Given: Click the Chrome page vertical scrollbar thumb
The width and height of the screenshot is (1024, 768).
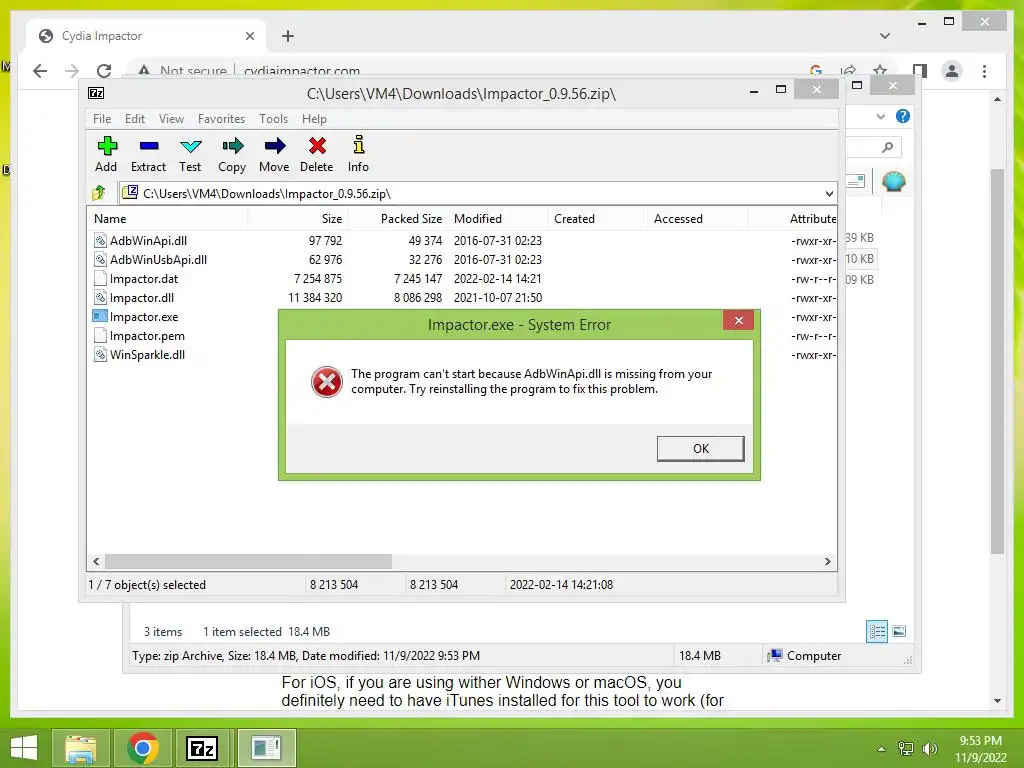Looking at the screenshot, I should (x=997, y=361).
